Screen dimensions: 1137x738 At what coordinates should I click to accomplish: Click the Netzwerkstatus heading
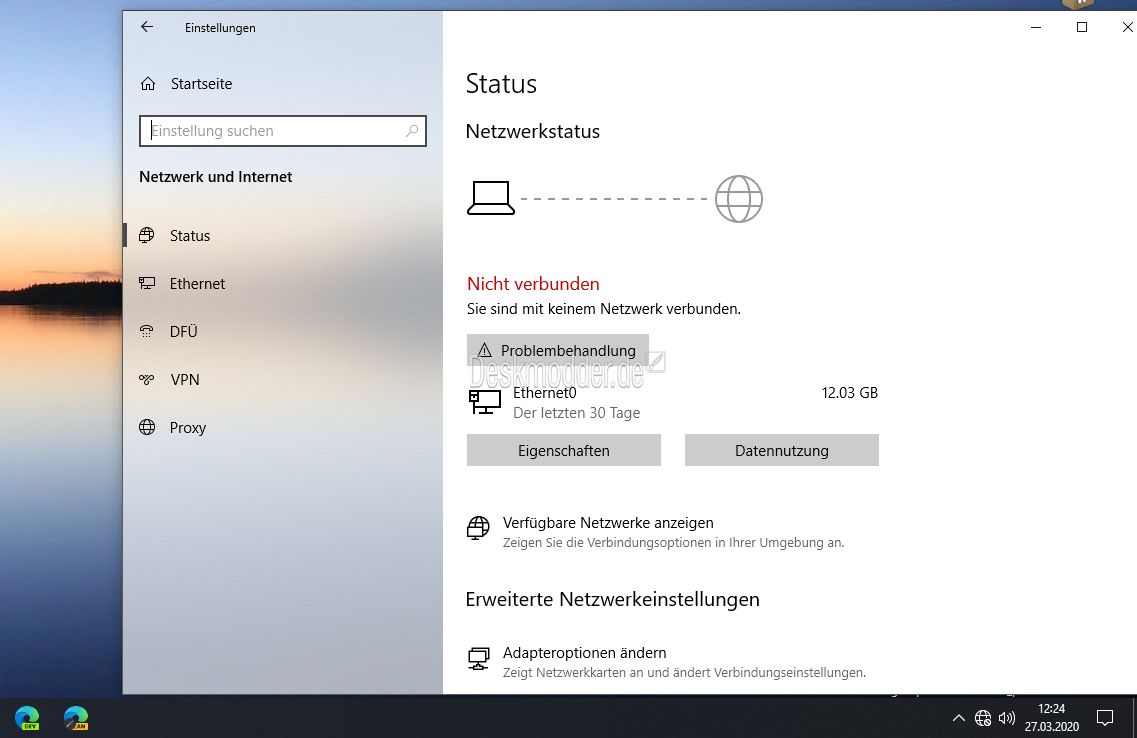[533, 131]
